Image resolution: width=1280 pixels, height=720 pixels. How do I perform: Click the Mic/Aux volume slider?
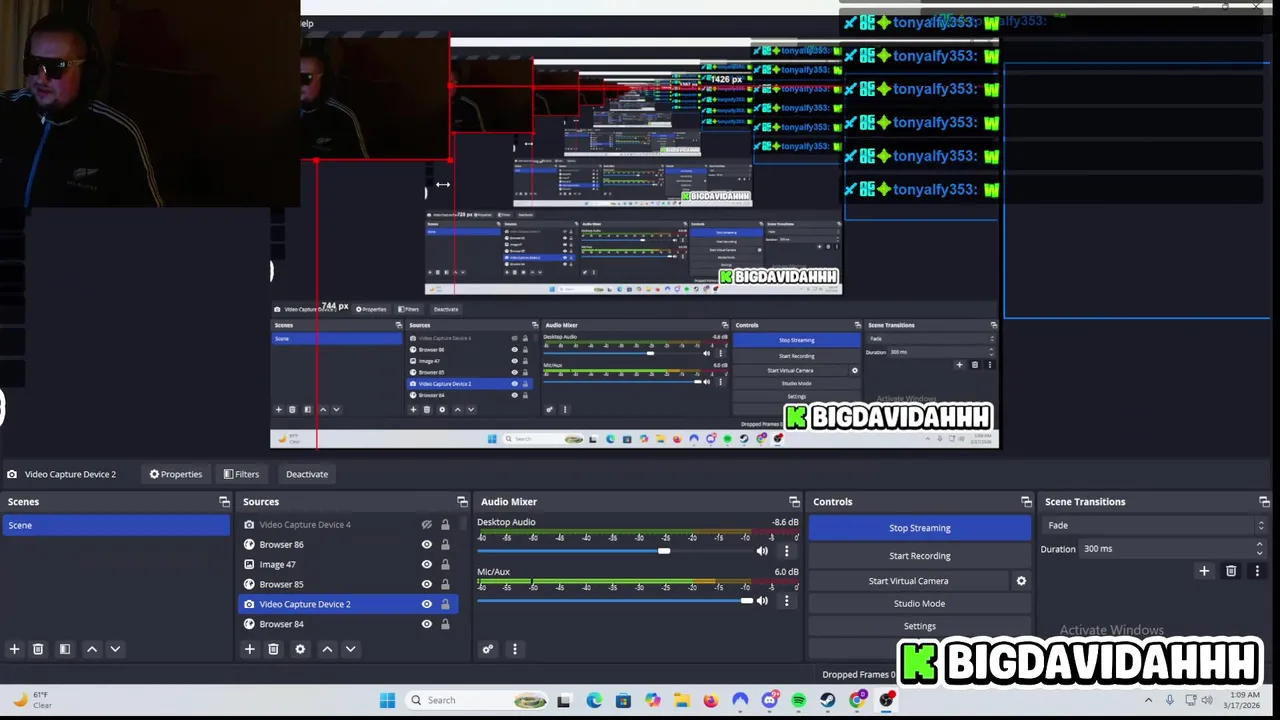615,600
